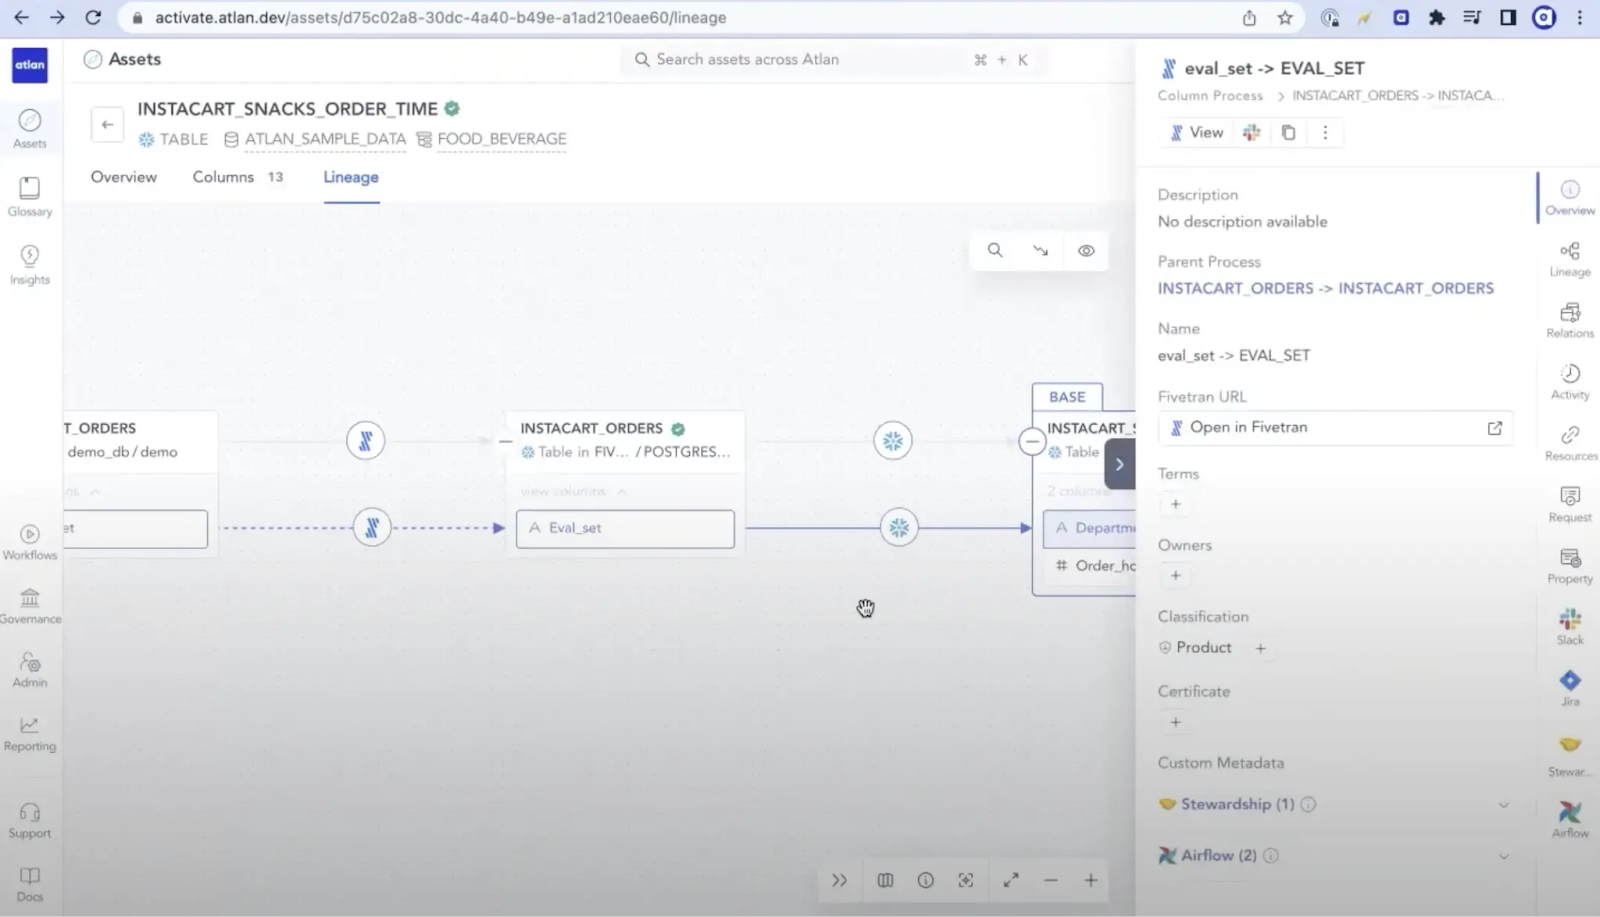Click the lineage impact arrow icon
Viewport: 1600px width, 917px height.
[1040, 250]
